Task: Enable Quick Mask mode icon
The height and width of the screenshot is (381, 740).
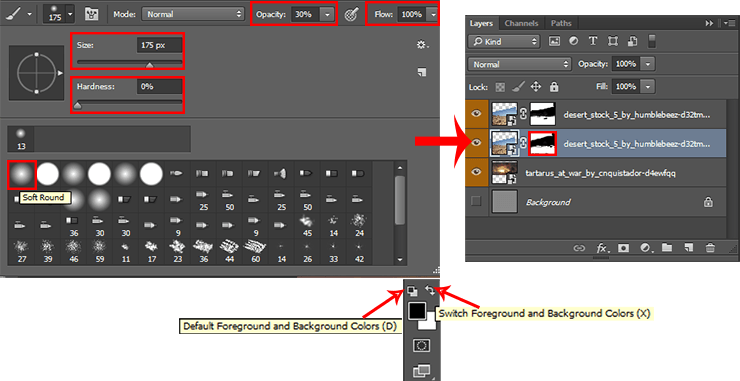Action: click(421, 346)
